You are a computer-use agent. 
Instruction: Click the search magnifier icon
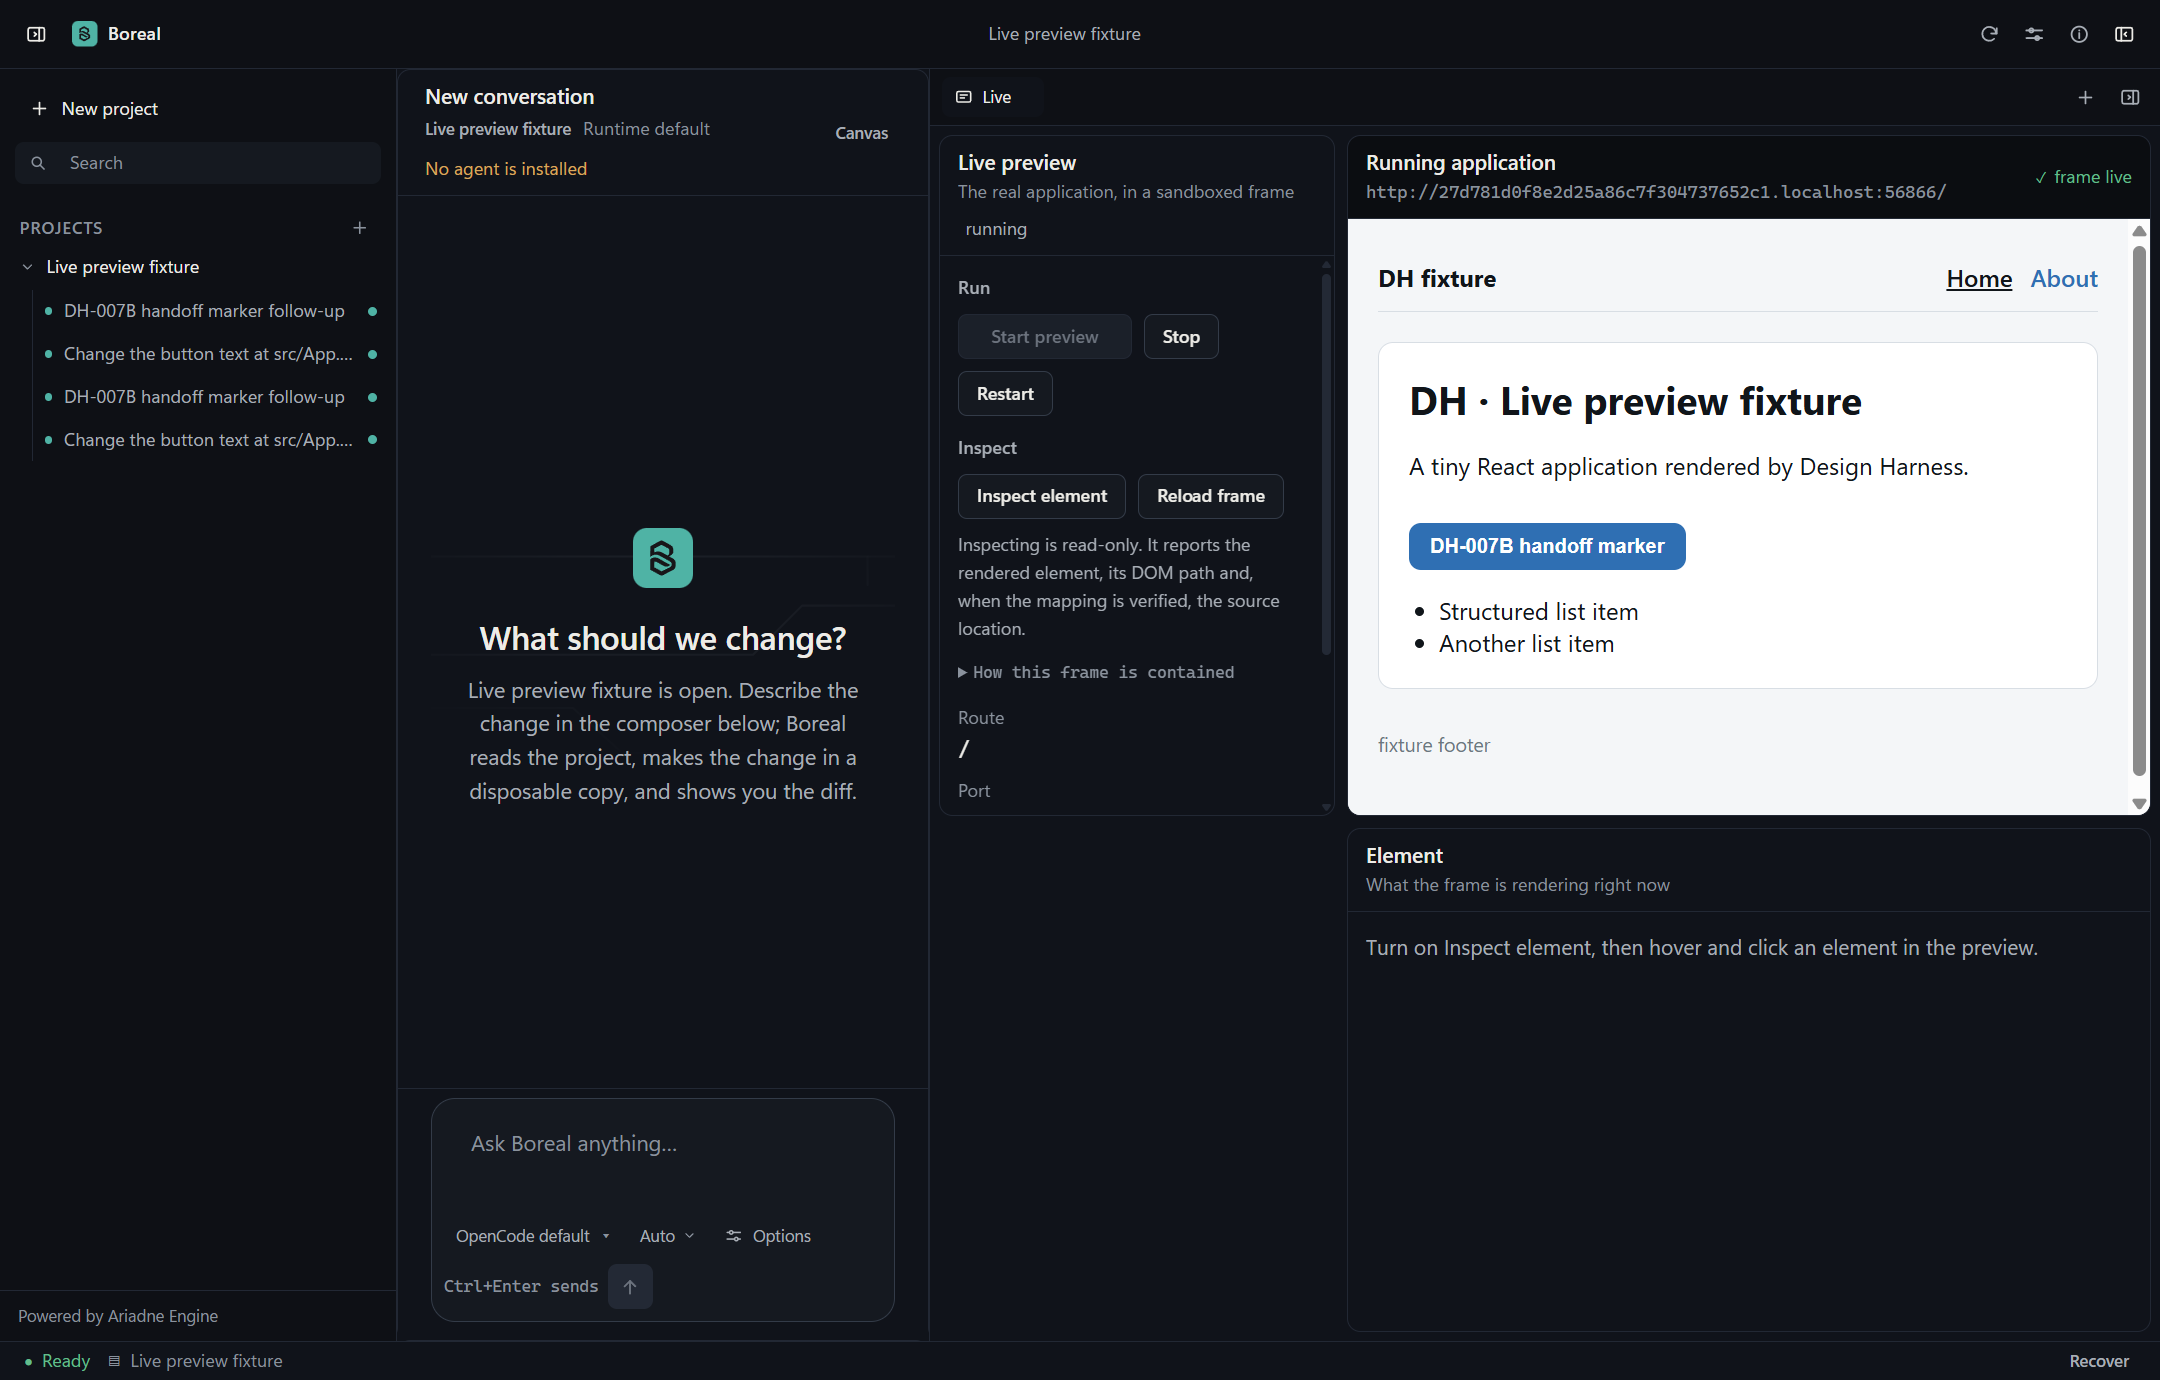[38, 163]
